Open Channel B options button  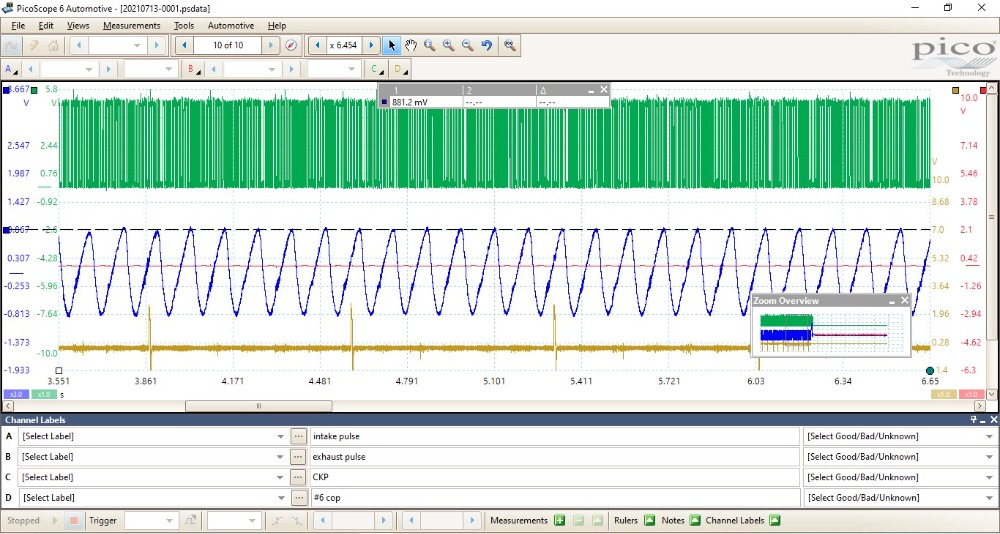click(193, 69)
